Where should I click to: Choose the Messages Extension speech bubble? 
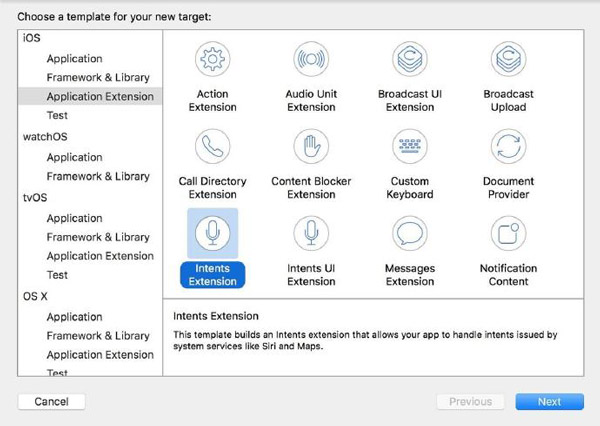(410, 233)
